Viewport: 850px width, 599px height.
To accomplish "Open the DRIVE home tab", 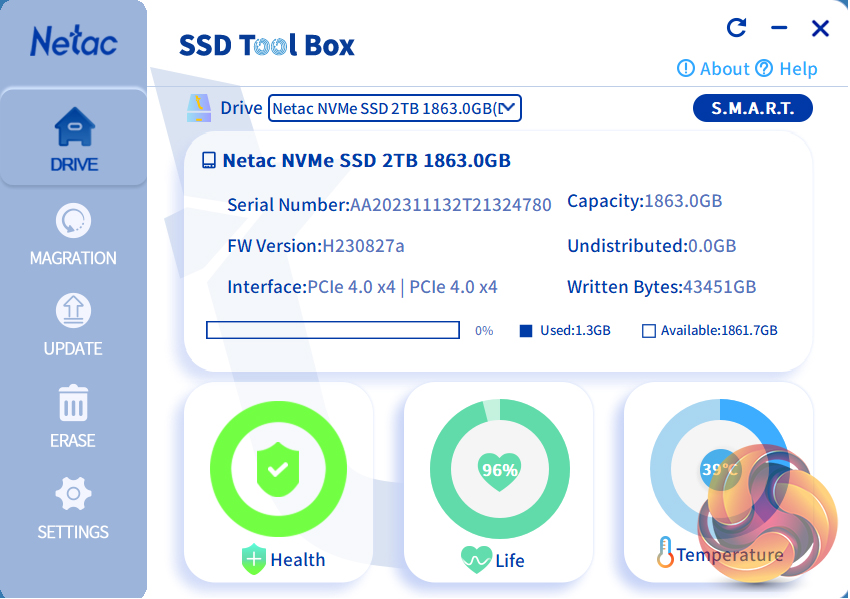I will click(74, 138).
